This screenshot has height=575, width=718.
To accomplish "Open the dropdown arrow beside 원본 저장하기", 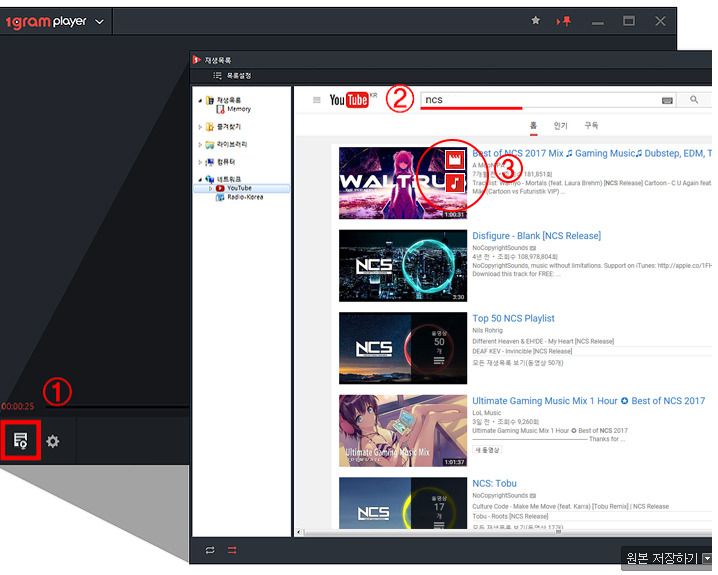I will [707, 559].
